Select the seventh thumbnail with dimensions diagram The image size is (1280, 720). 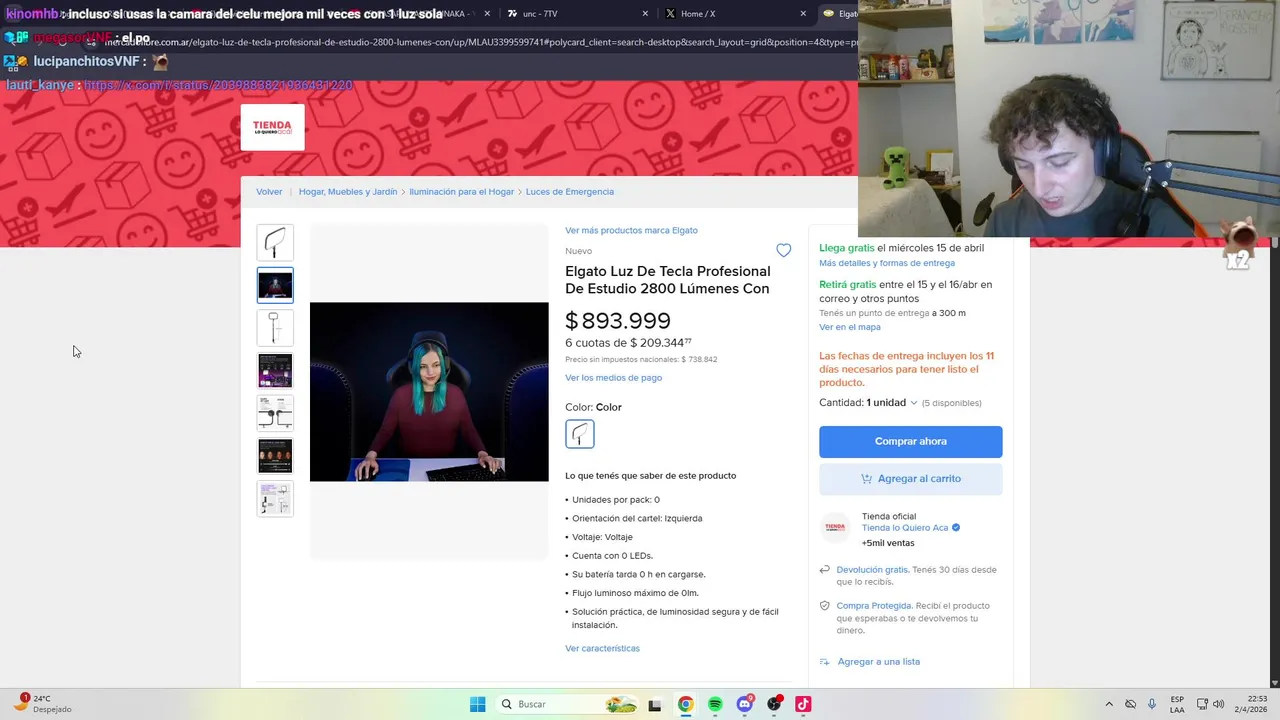[275, 498]
